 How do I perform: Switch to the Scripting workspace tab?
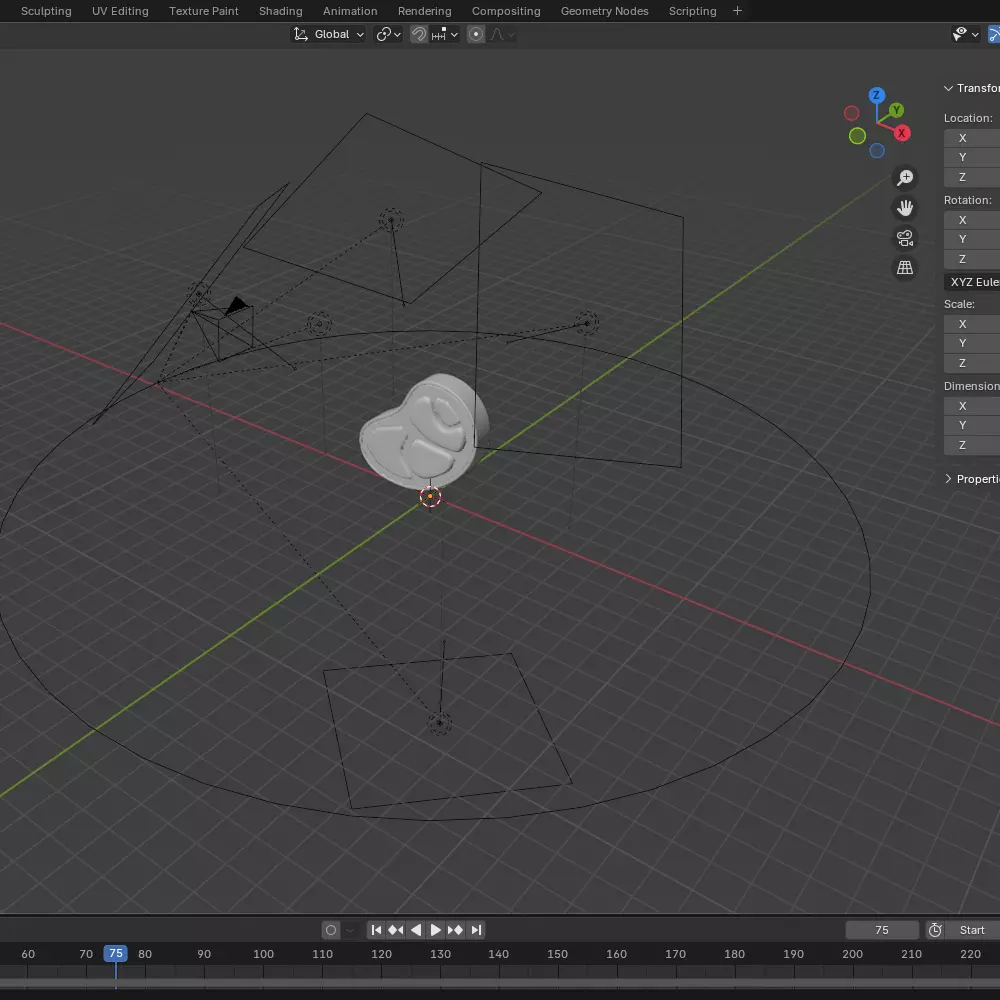point(693,11)
